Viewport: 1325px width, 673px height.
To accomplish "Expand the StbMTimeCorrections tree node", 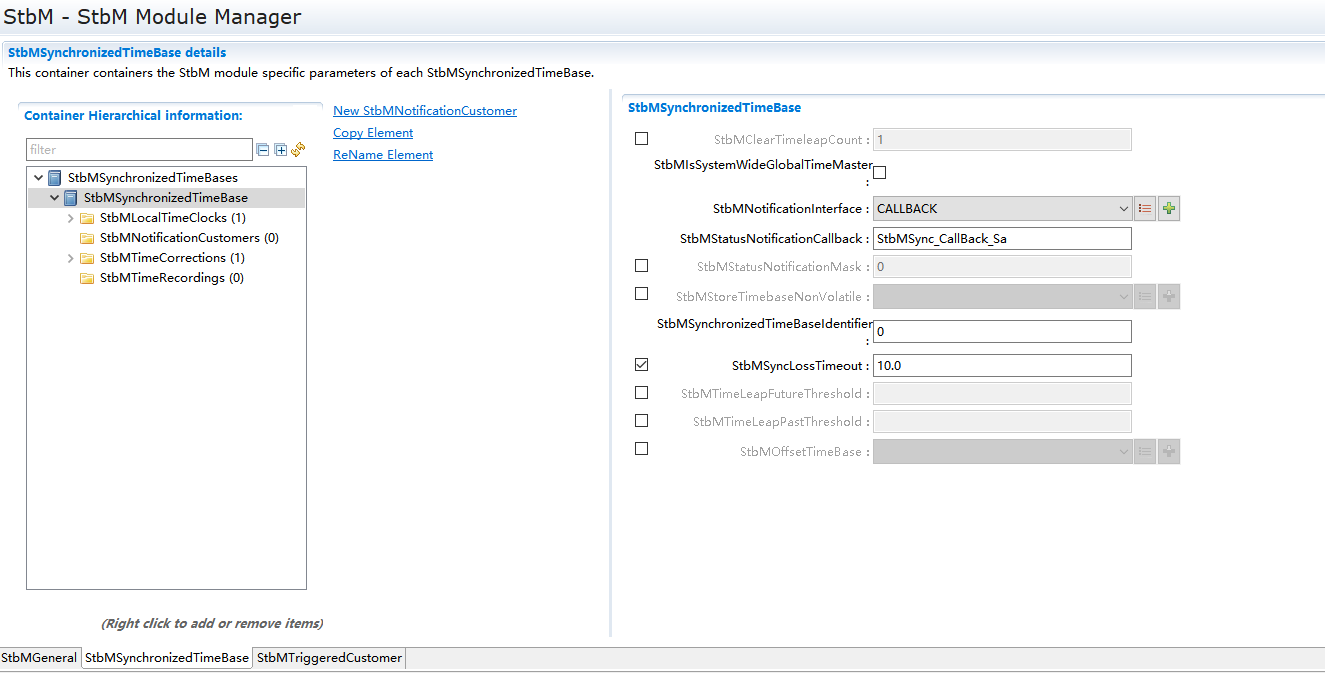I will click(x=71, y=258).
